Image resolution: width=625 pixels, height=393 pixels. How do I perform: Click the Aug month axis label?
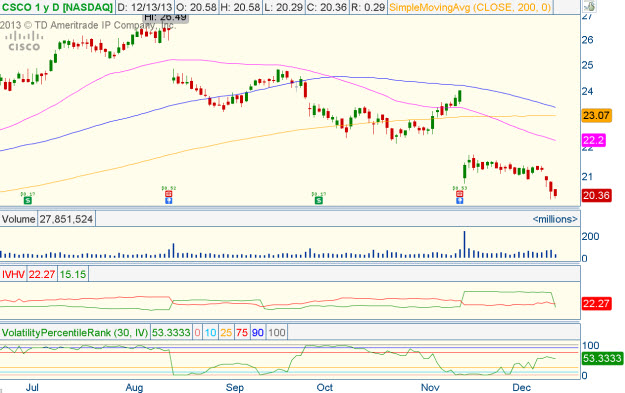134,387
